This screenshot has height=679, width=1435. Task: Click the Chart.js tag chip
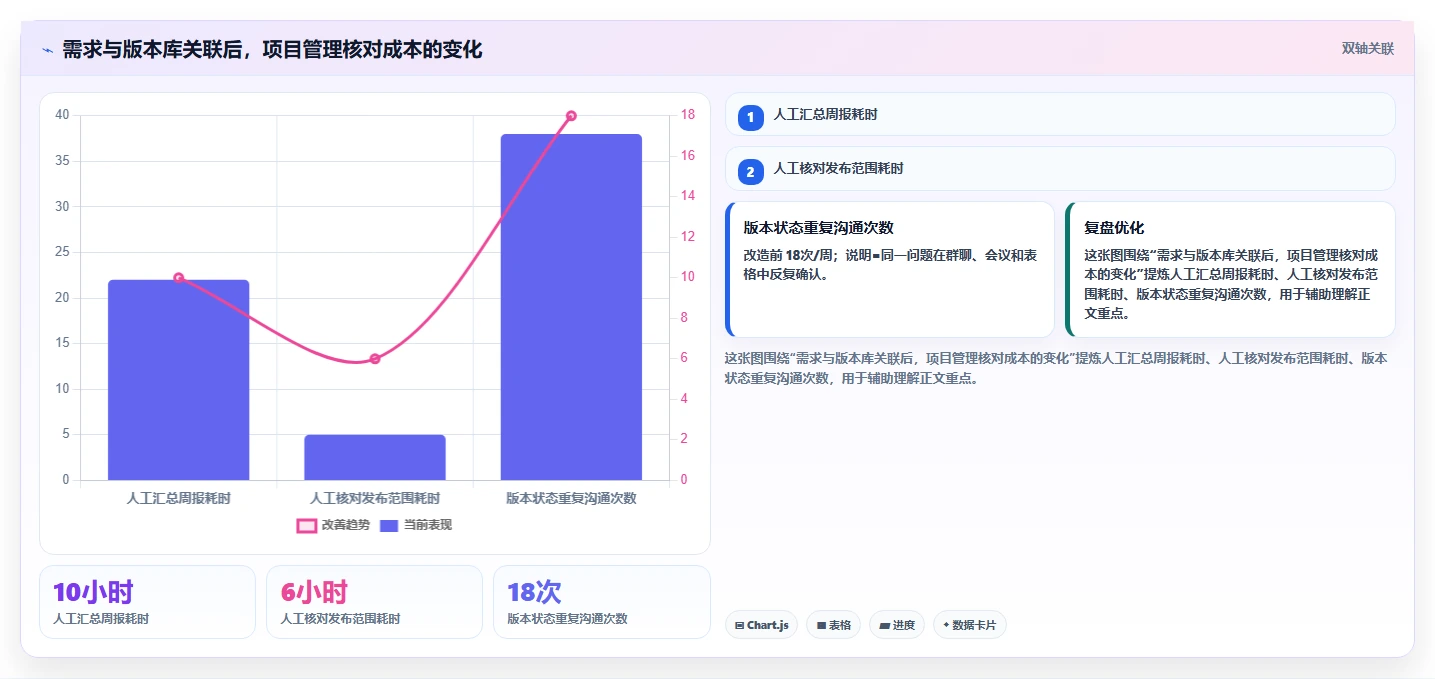(x=762, y=625)
